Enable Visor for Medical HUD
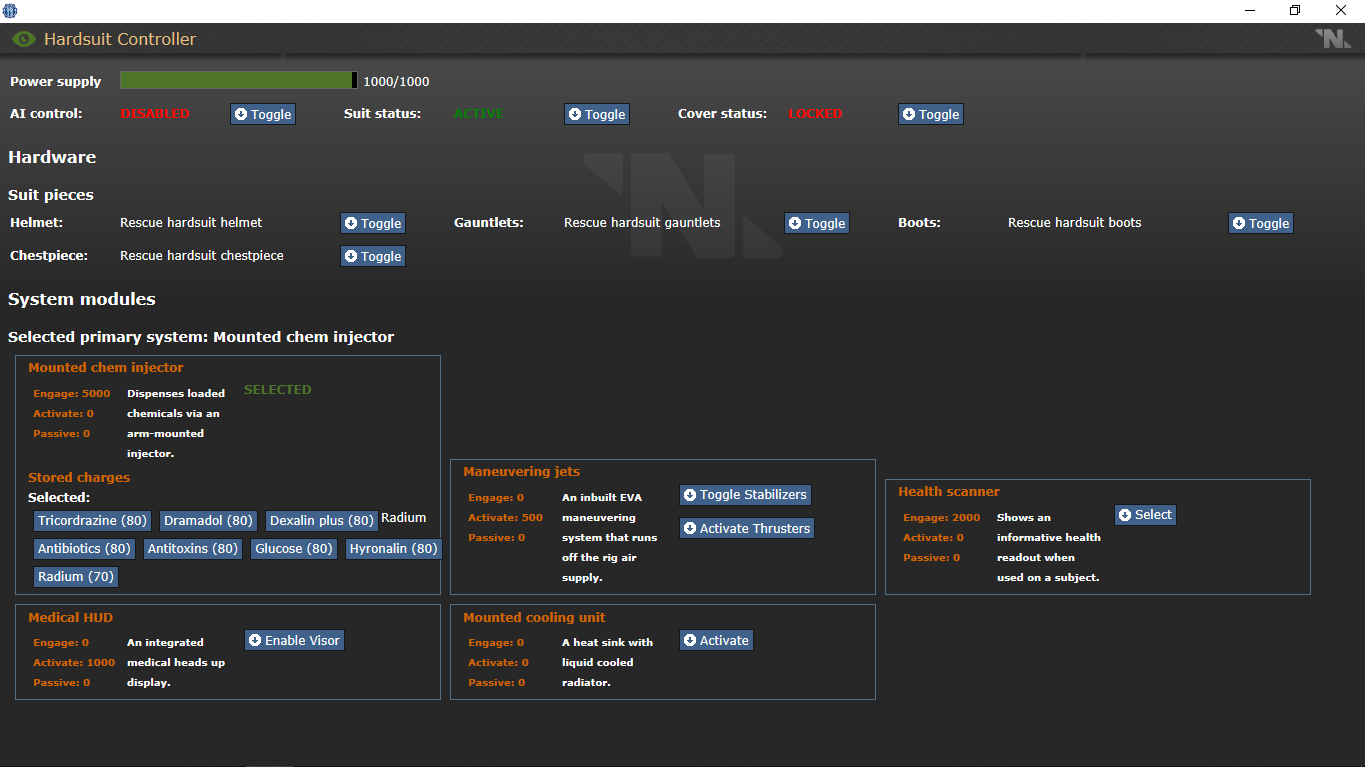Viewport: 1365px width, 767px height. click(x=295, y=640)
